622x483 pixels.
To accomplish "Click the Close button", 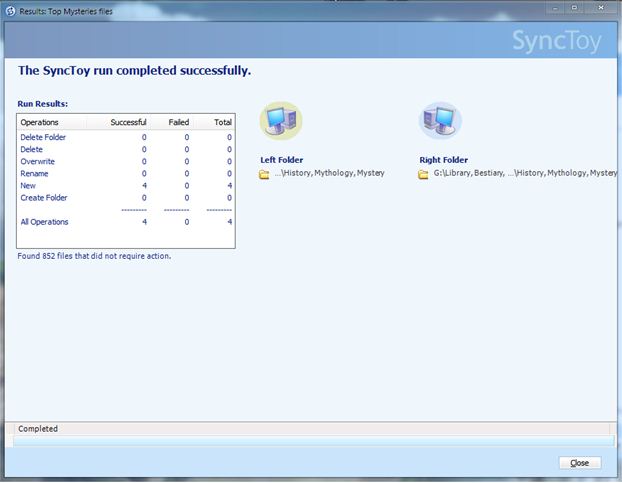I will [580, 463].
